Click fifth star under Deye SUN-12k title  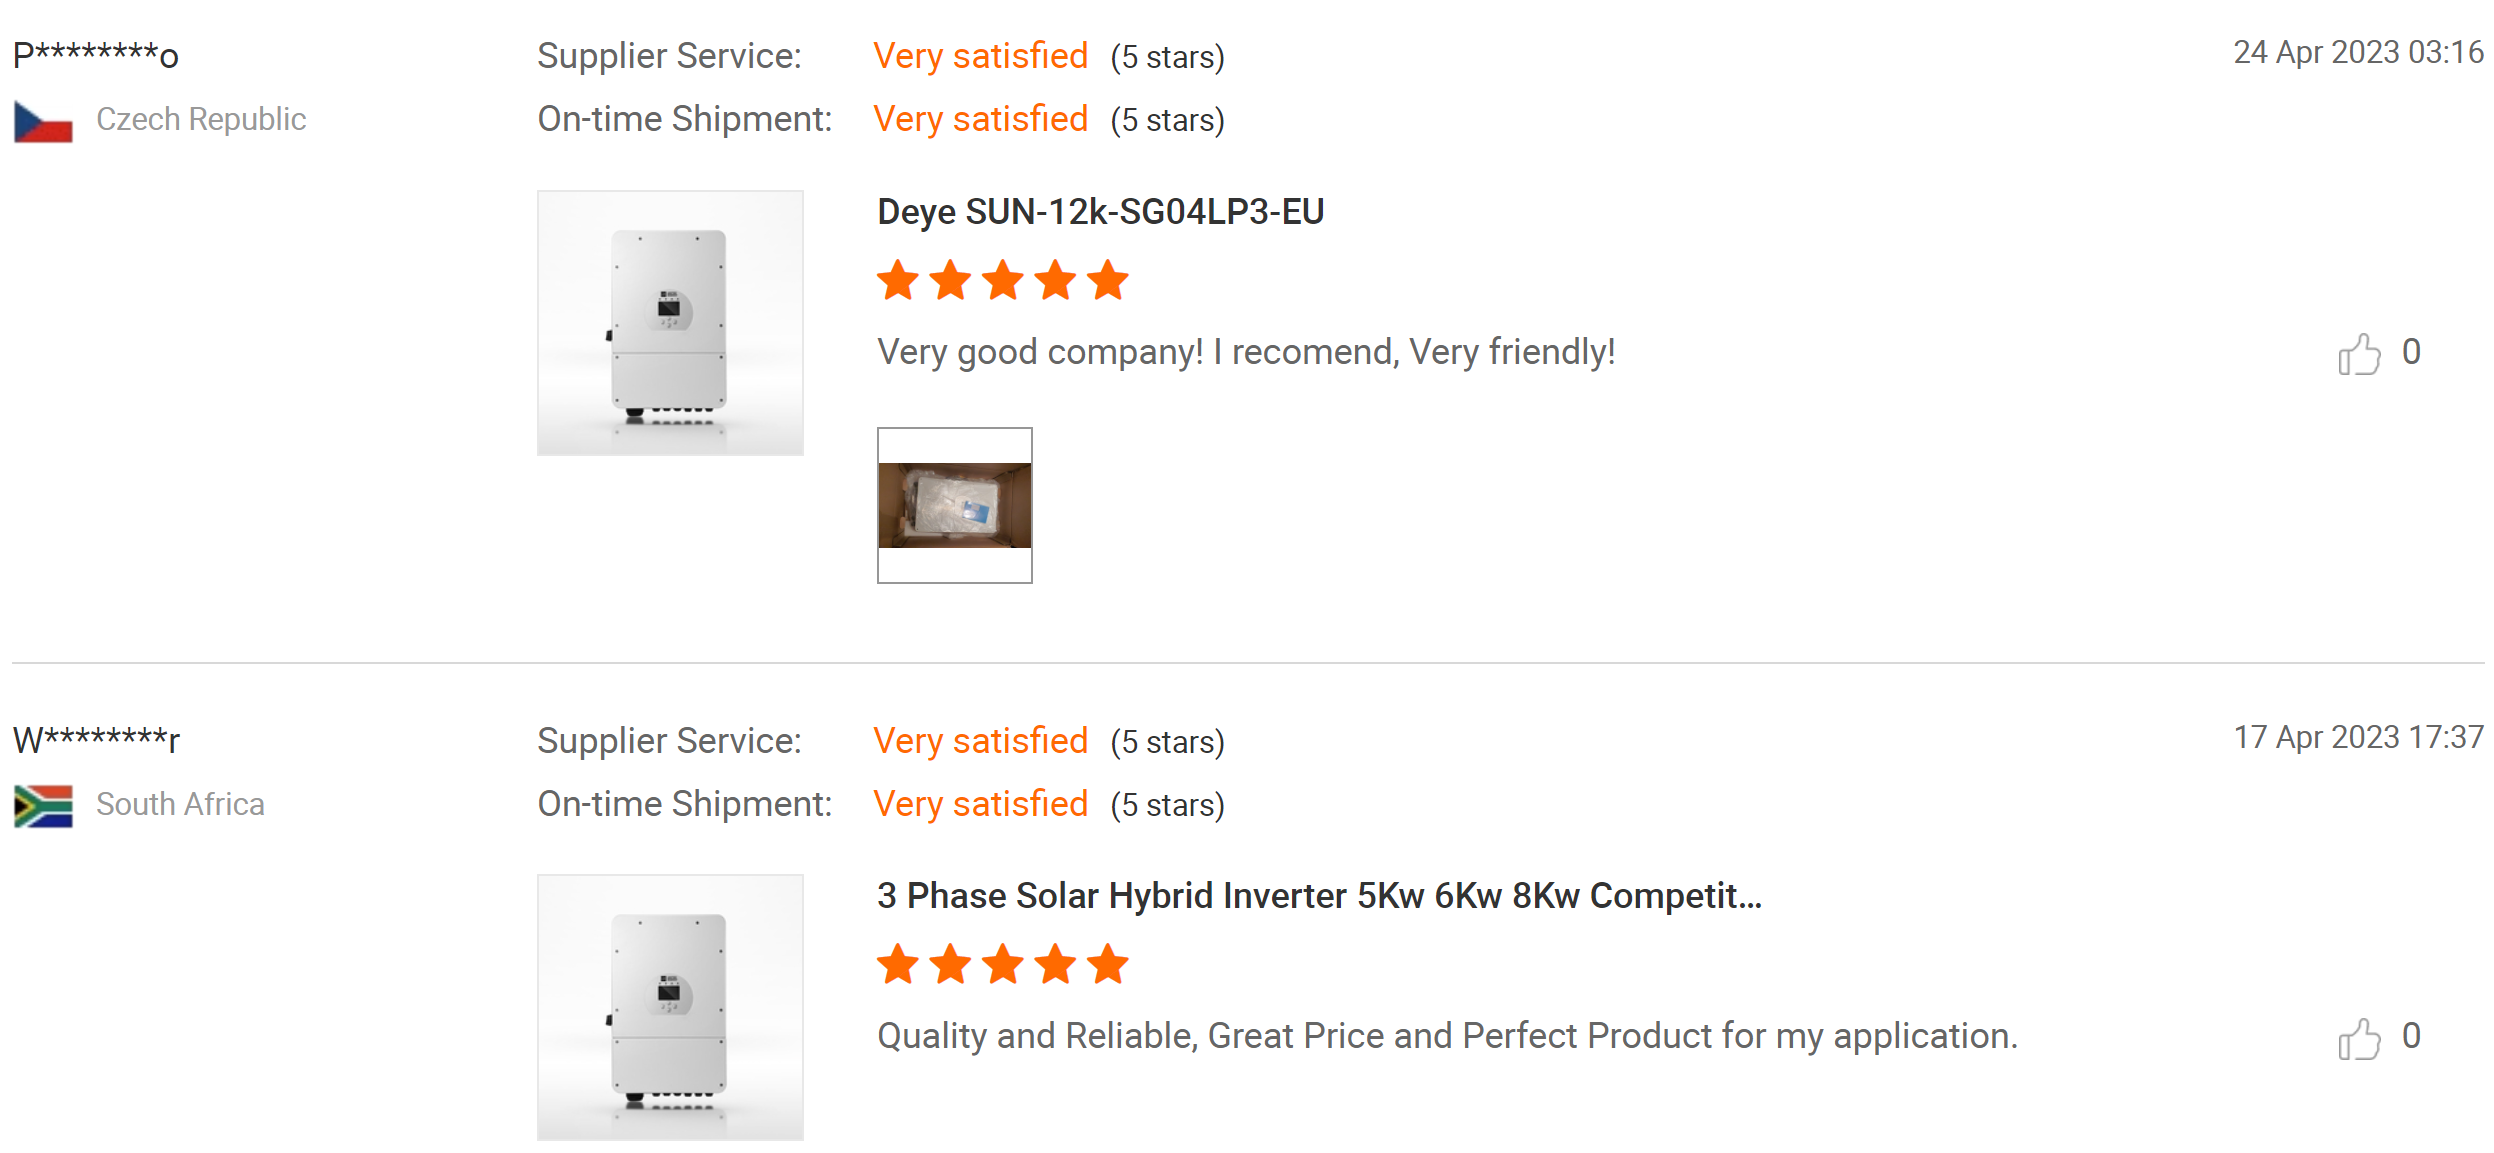pos(1108,281)
